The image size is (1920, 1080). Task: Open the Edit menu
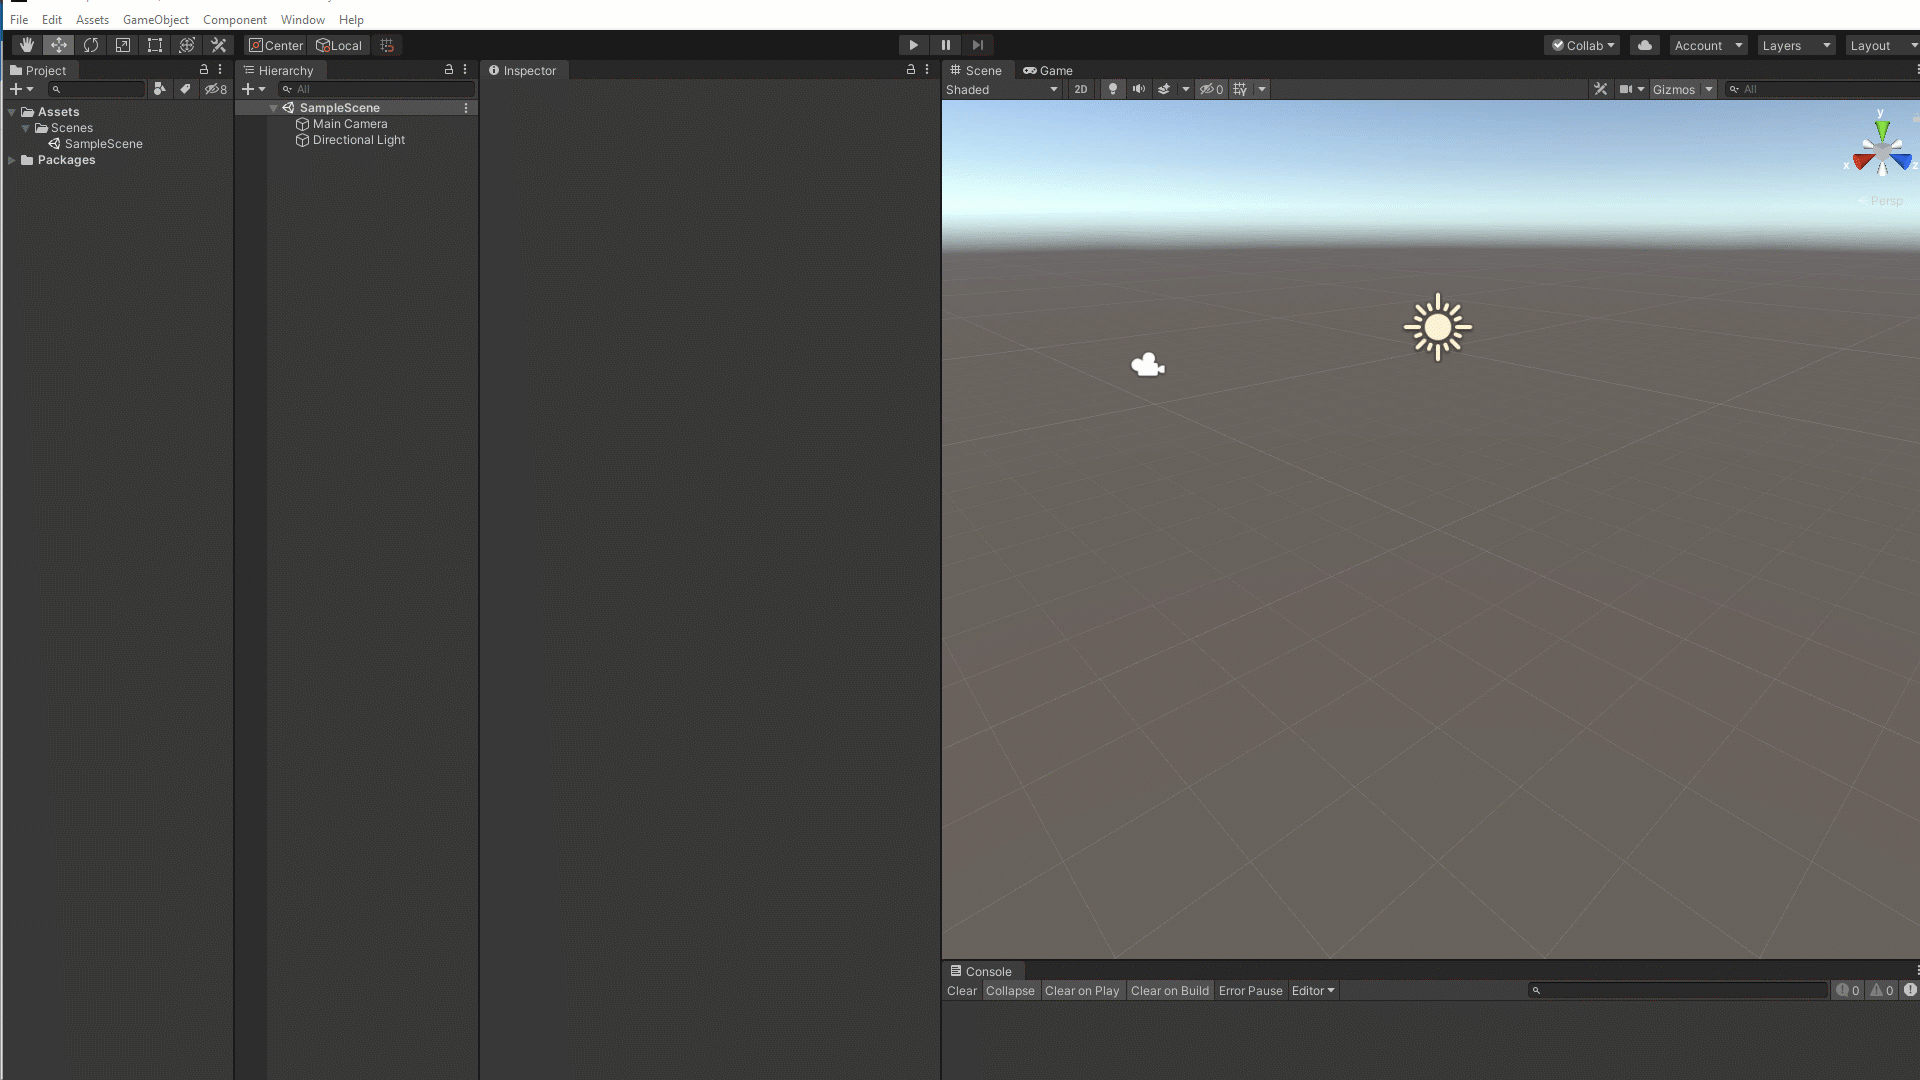coord(52,19)
